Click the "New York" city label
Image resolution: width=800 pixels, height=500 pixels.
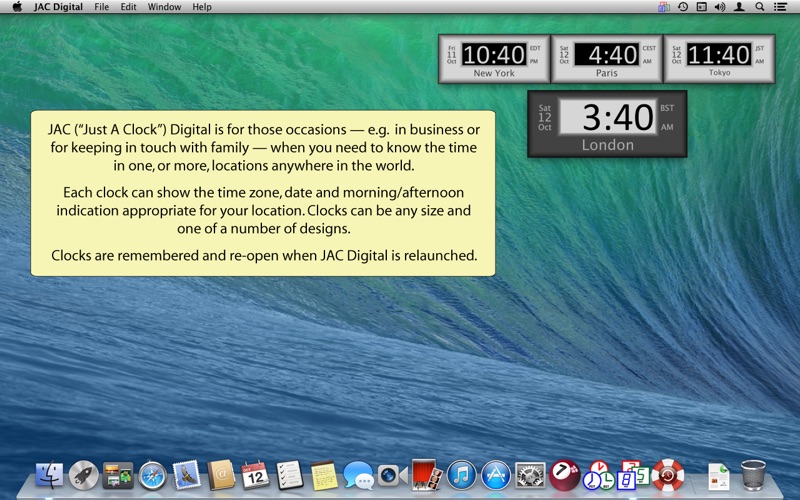(x=494, y=73)
